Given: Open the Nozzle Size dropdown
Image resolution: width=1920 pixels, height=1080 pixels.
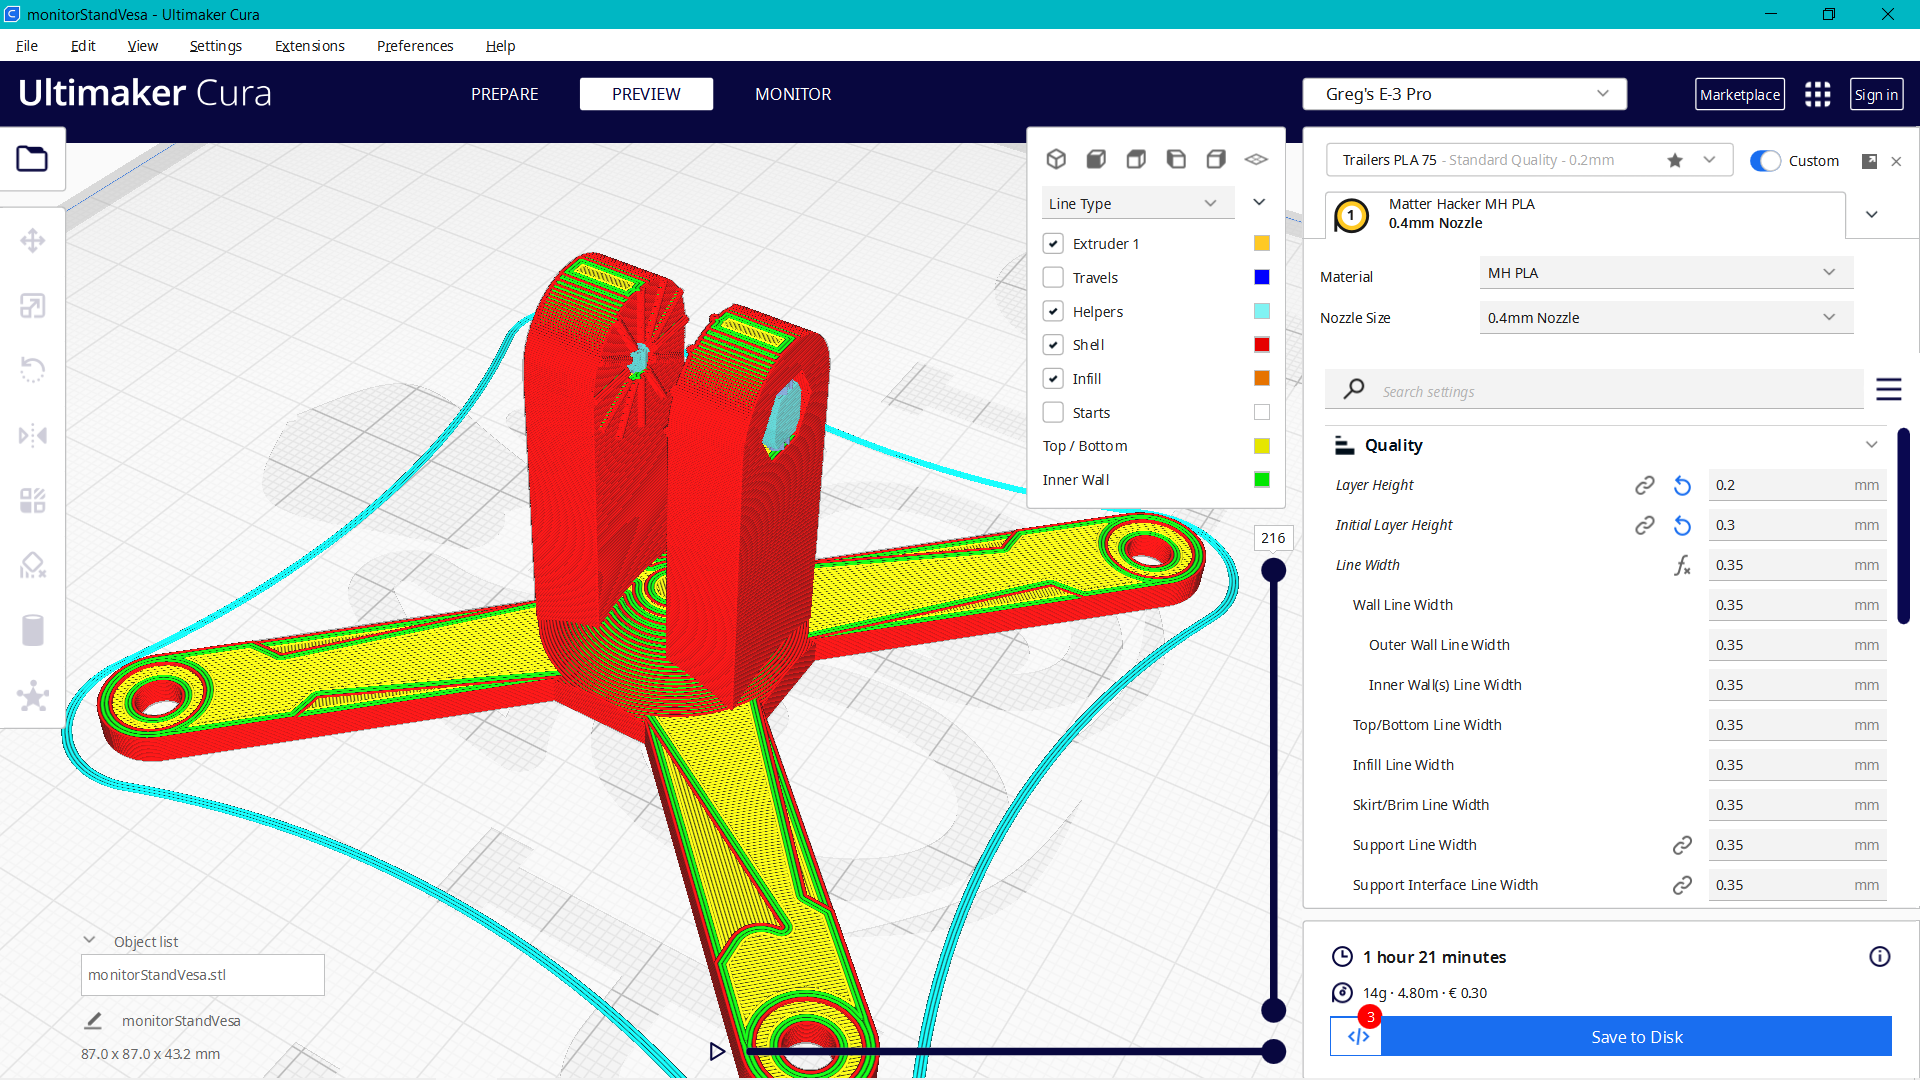Looking at the screenshot, I should coord(1665,318).
